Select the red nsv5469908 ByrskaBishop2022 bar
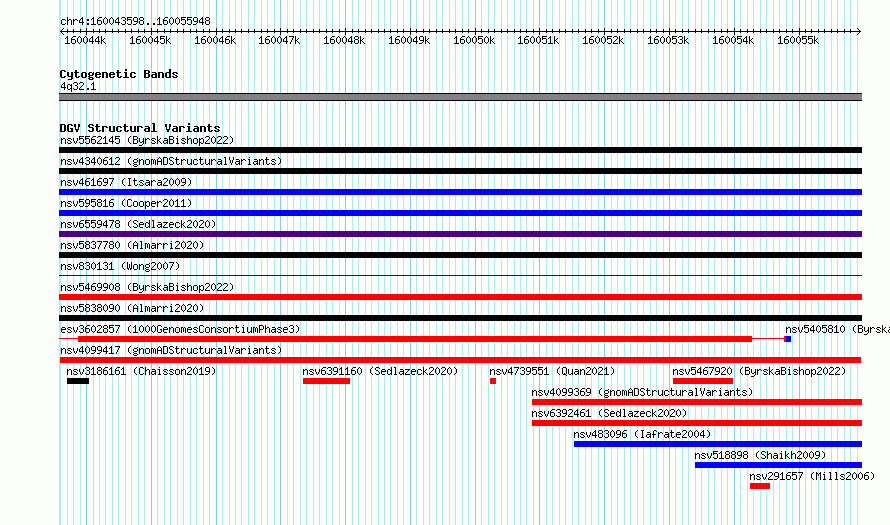Image resolution: width=890 pixels, height=525 pixels. pyautogui.click(x=460, y=297)
